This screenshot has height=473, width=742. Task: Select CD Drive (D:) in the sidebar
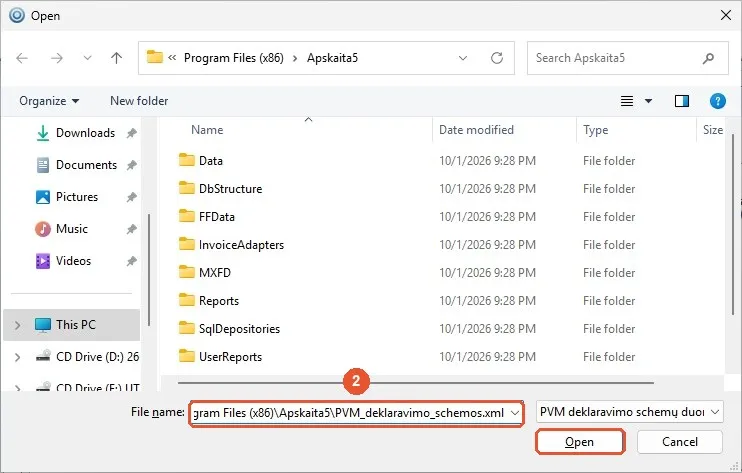click(97, 357)
